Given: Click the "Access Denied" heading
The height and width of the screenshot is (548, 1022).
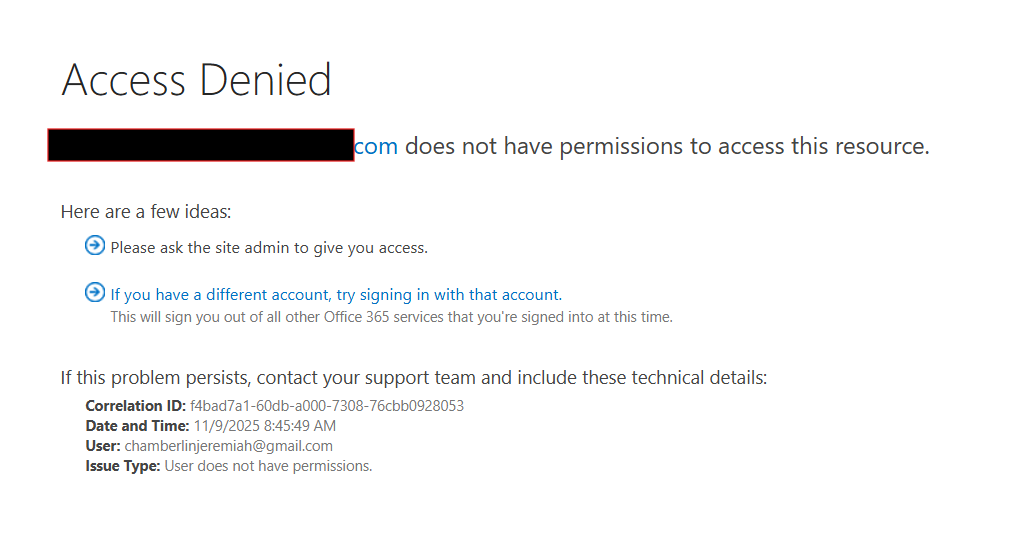Looking at the screenshot, I should (196, 80).
